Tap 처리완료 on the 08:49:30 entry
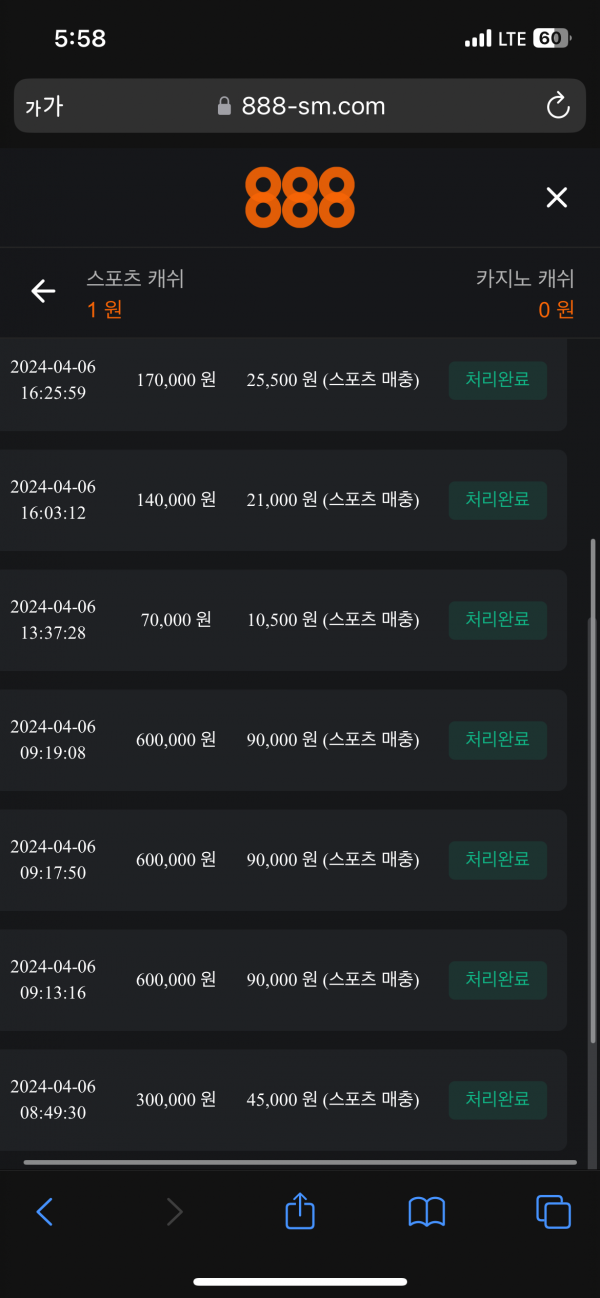The width and height of the screenshot is (600, 1298). (x=497, y=1100)
